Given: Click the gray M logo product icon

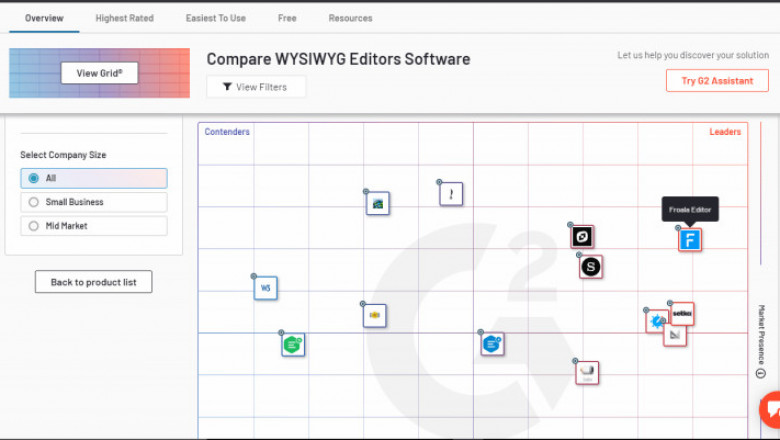Looking at the screenshot, I should tap(676, 336).
